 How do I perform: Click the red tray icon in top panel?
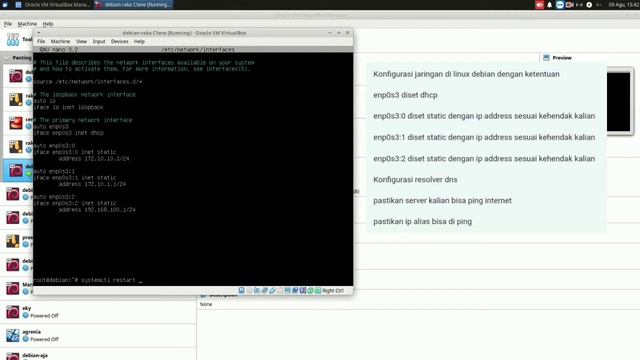[540, 5]
